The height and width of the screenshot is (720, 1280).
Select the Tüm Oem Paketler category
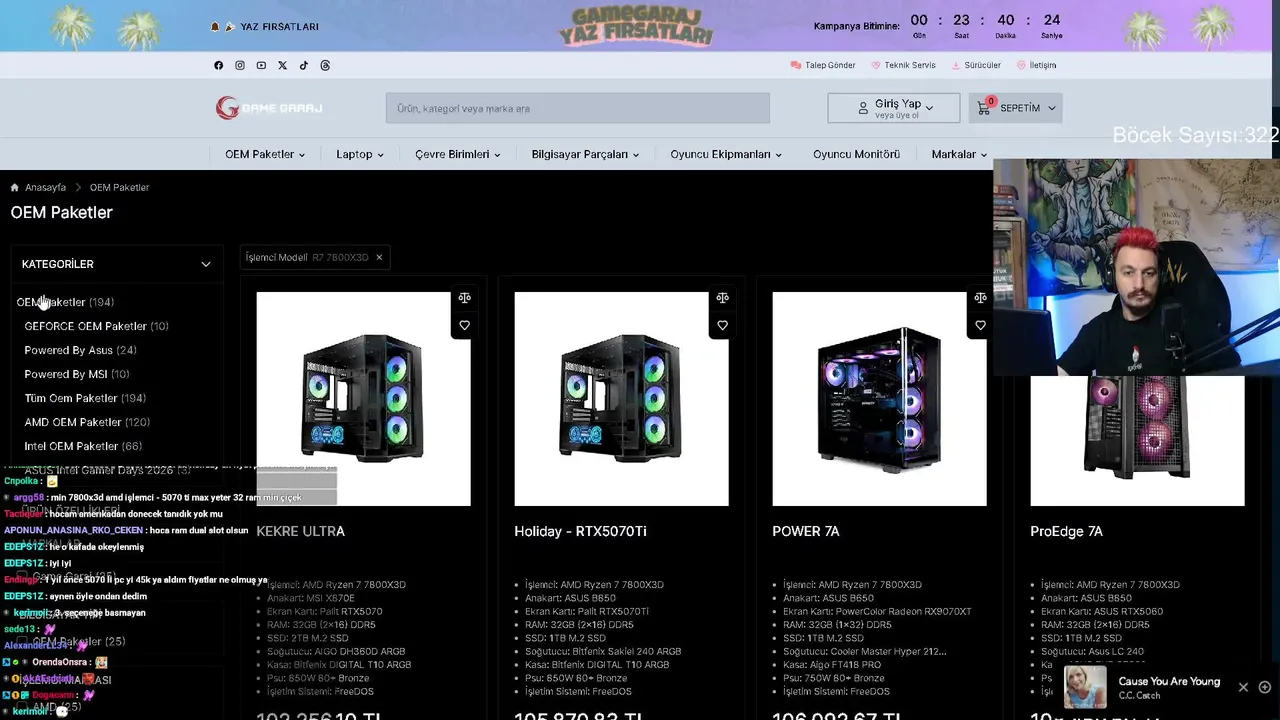click(x=85, y=398)
